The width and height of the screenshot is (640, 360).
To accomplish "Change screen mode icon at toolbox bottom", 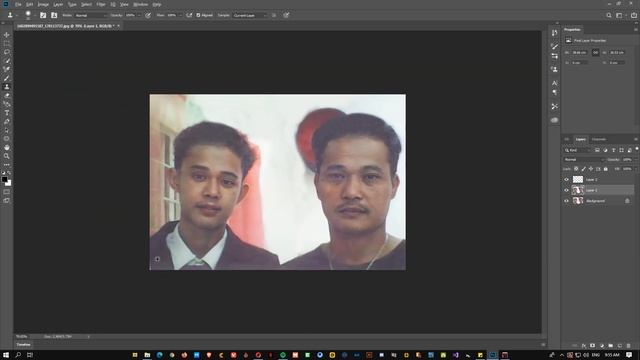I will (7, 200).
